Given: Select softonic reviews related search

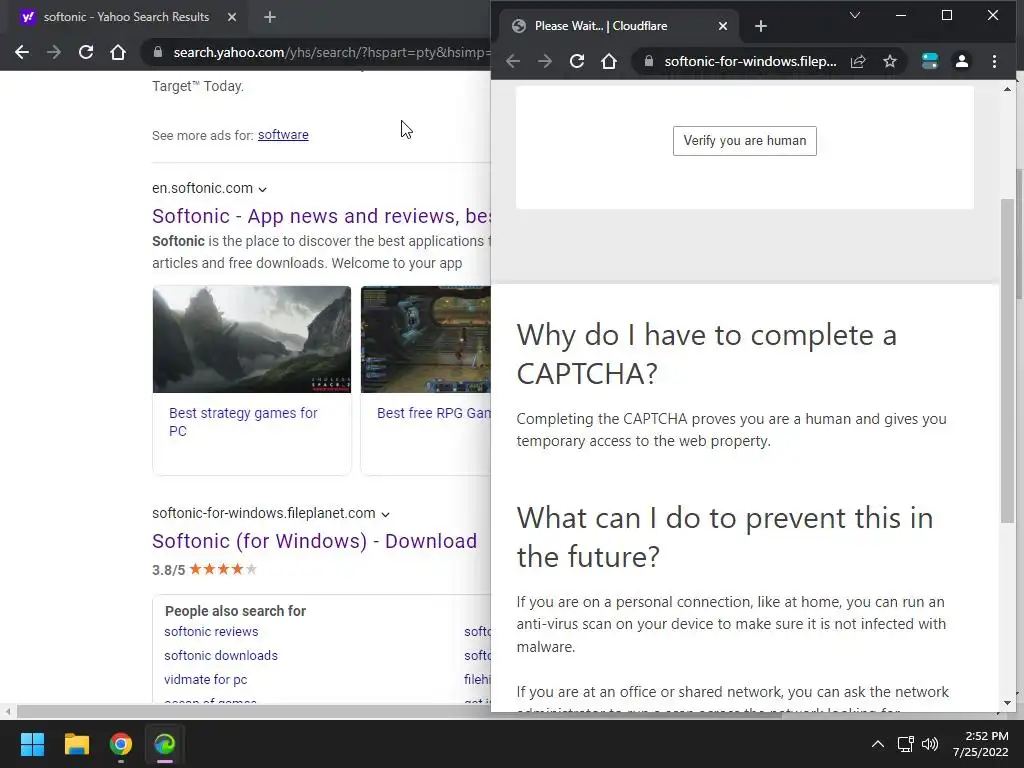Looking at the screenshot, I should [211, 632].
